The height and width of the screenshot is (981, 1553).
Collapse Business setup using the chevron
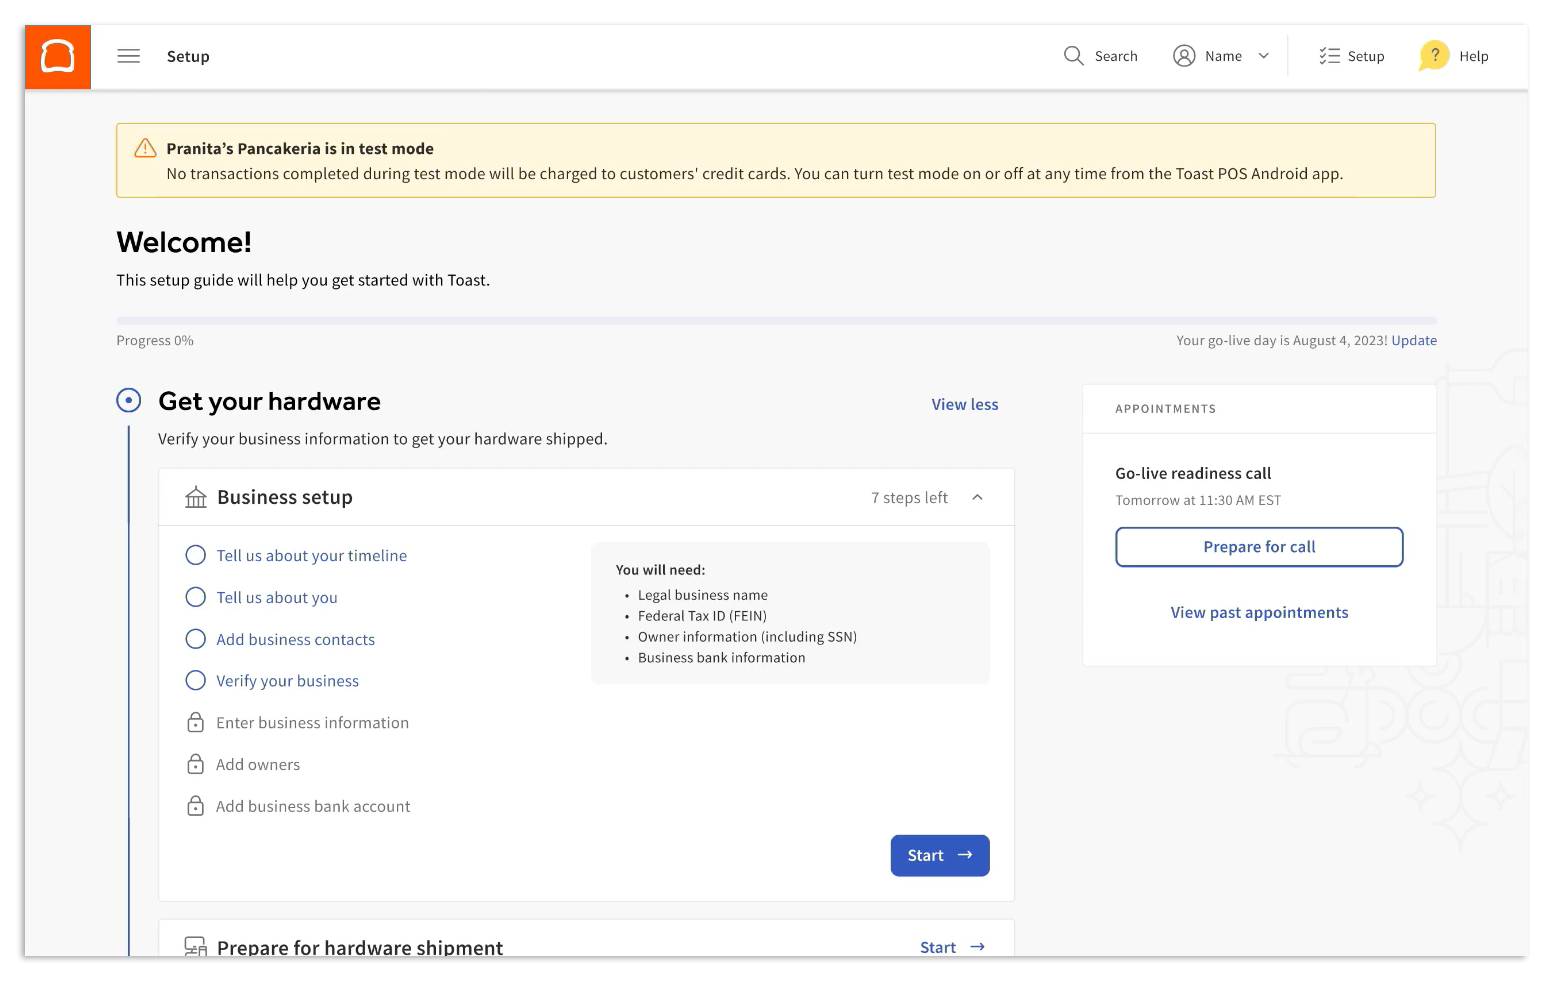977,497
